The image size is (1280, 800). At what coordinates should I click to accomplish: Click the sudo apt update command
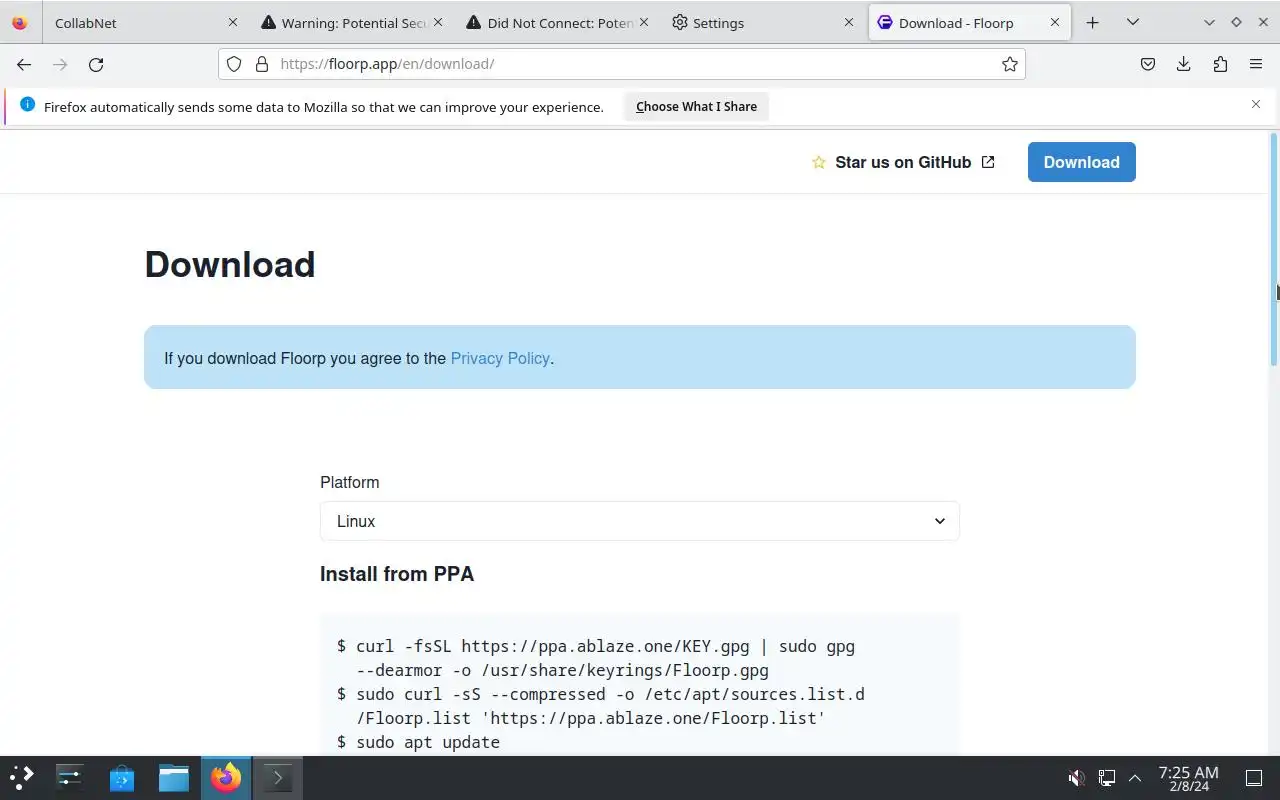pos(427,742)
